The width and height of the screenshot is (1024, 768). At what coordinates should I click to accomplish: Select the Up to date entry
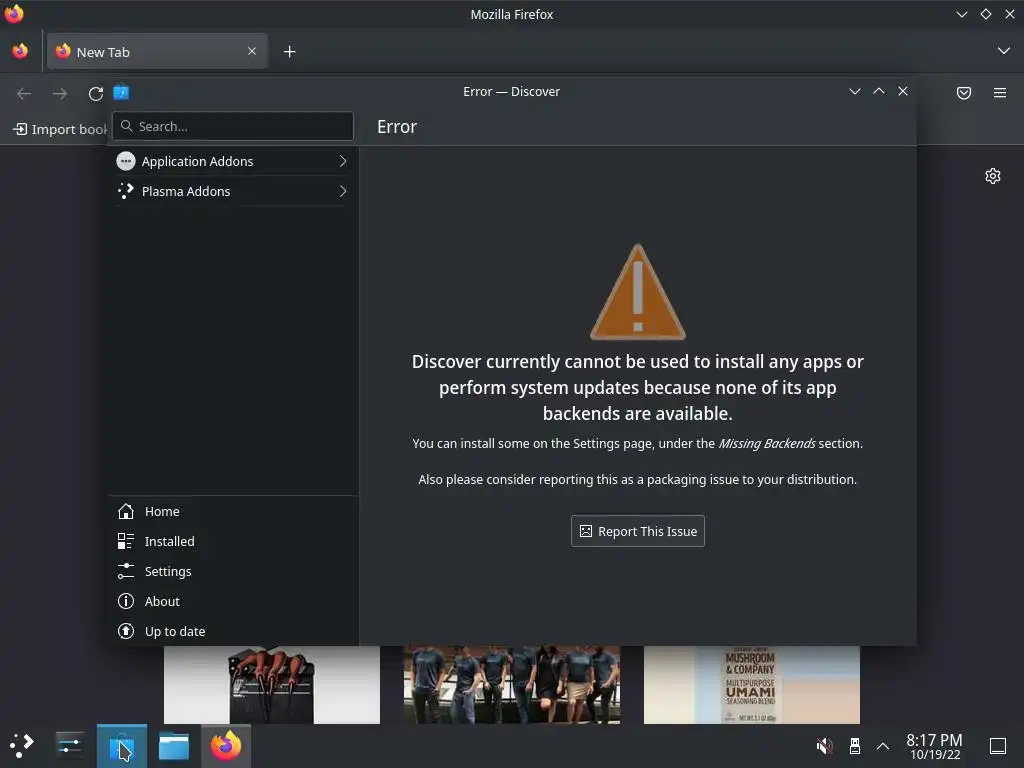coord(233,632)
